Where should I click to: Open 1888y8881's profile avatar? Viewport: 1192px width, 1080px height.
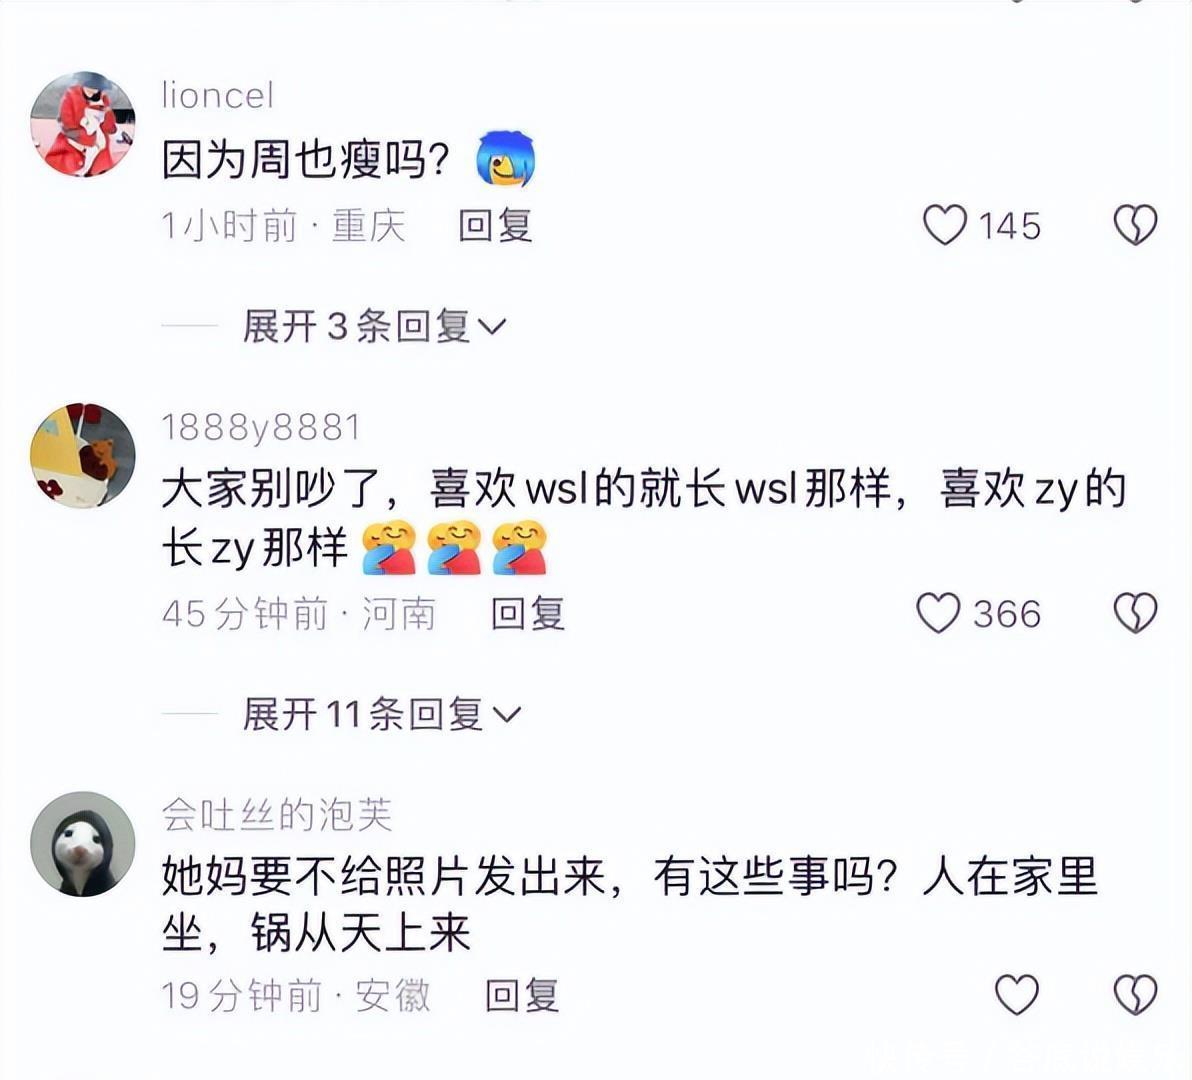coord(83,455)
